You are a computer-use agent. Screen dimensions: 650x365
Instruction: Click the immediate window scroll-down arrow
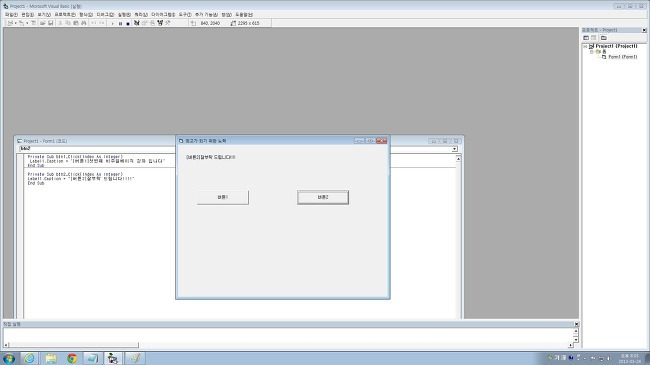pyautogui.click(x=576, y=340)
